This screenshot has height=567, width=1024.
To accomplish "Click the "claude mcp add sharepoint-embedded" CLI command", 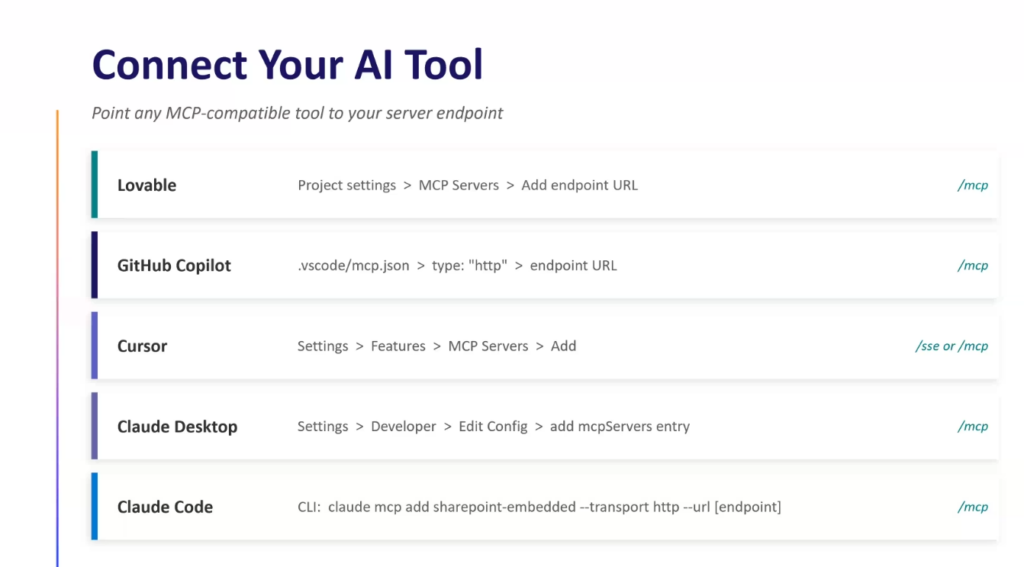I will click(451, 507).
